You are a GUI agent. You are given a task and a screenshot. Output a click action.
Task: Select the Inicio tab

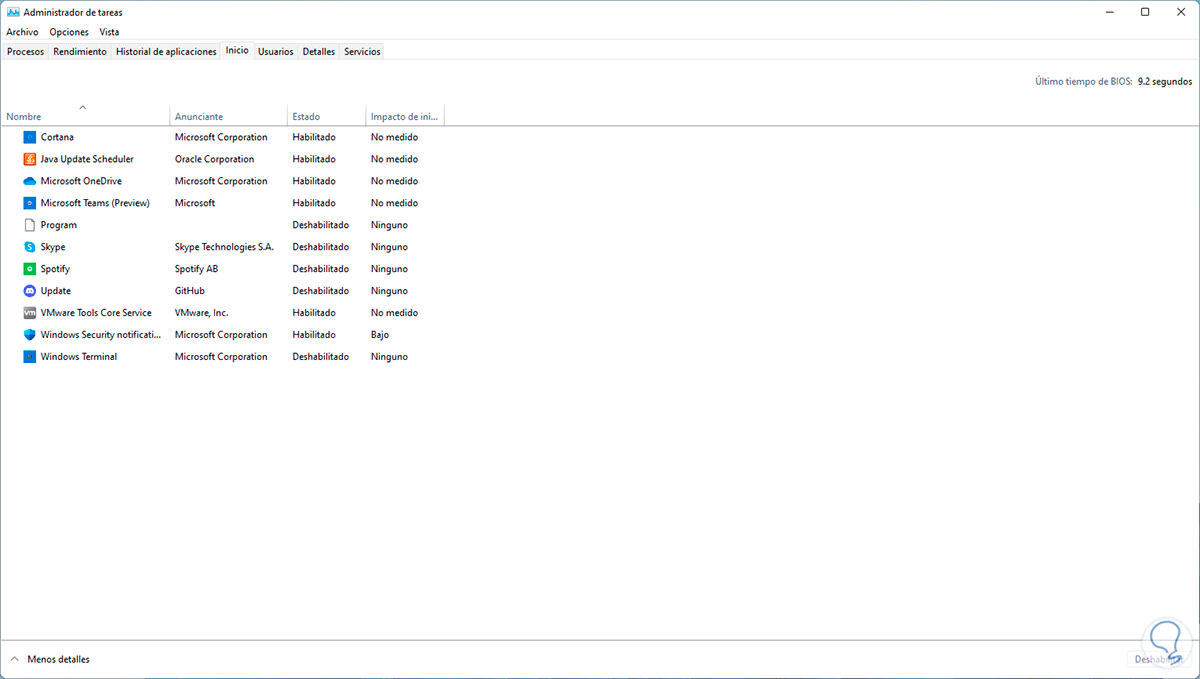pos(237,50)
